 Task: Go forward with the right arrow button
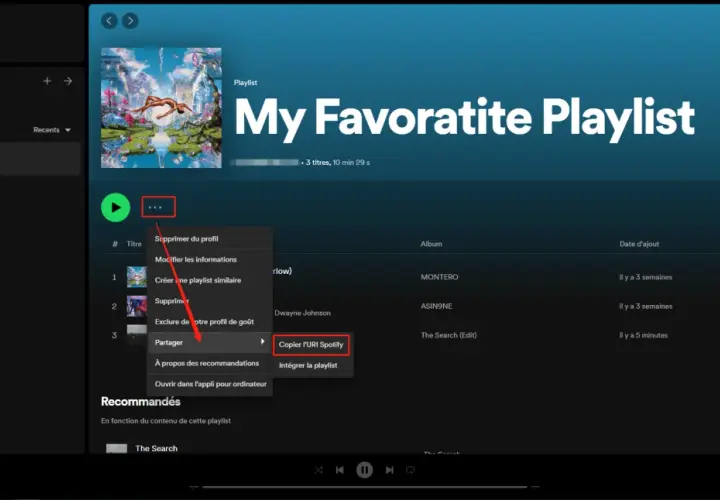tap(130, 21)
